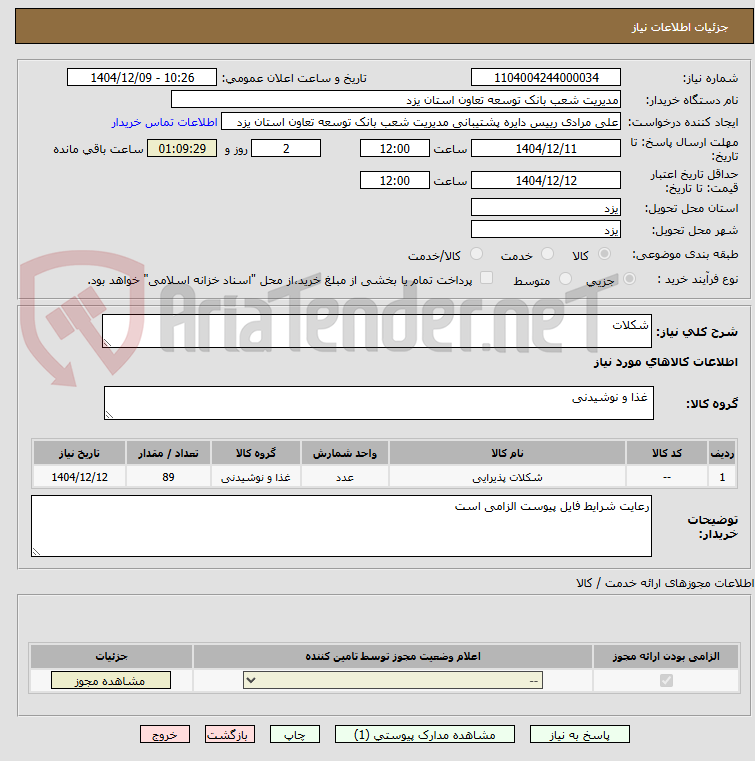
Task: Click the کد کالا column header
Action: click(667, 453)
